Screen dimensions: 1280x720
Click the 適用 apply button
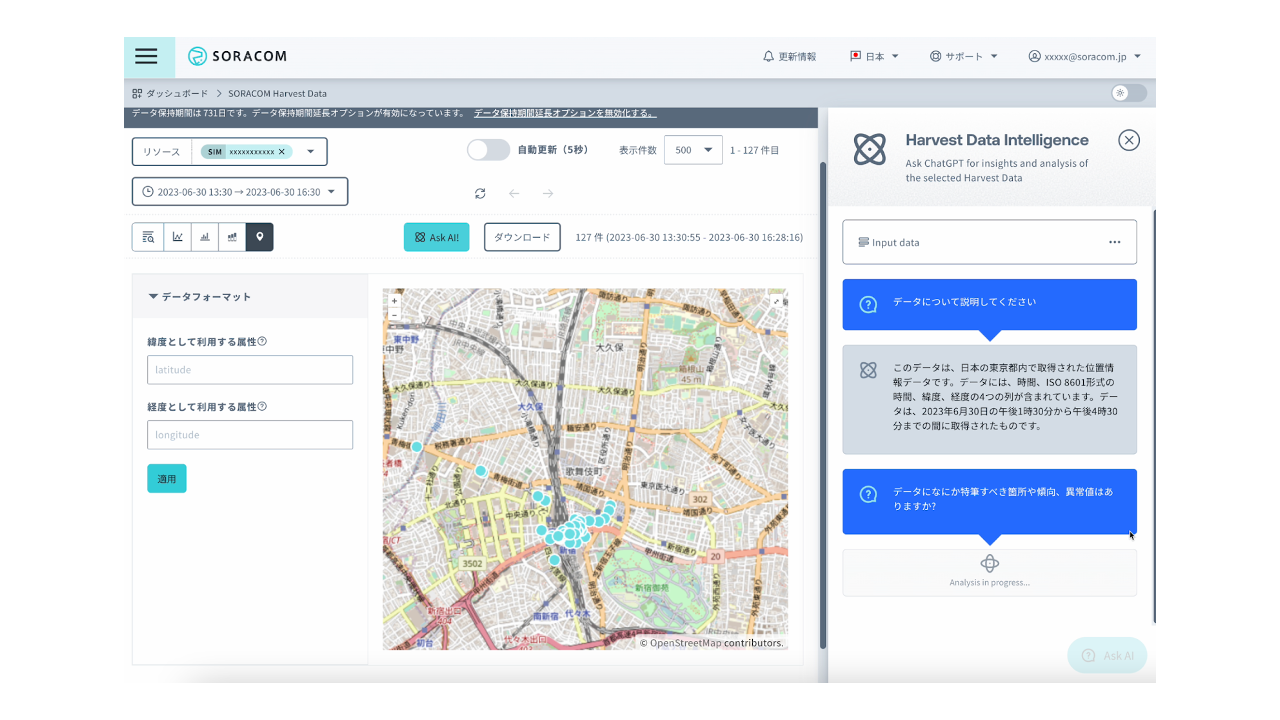(166, 478)
